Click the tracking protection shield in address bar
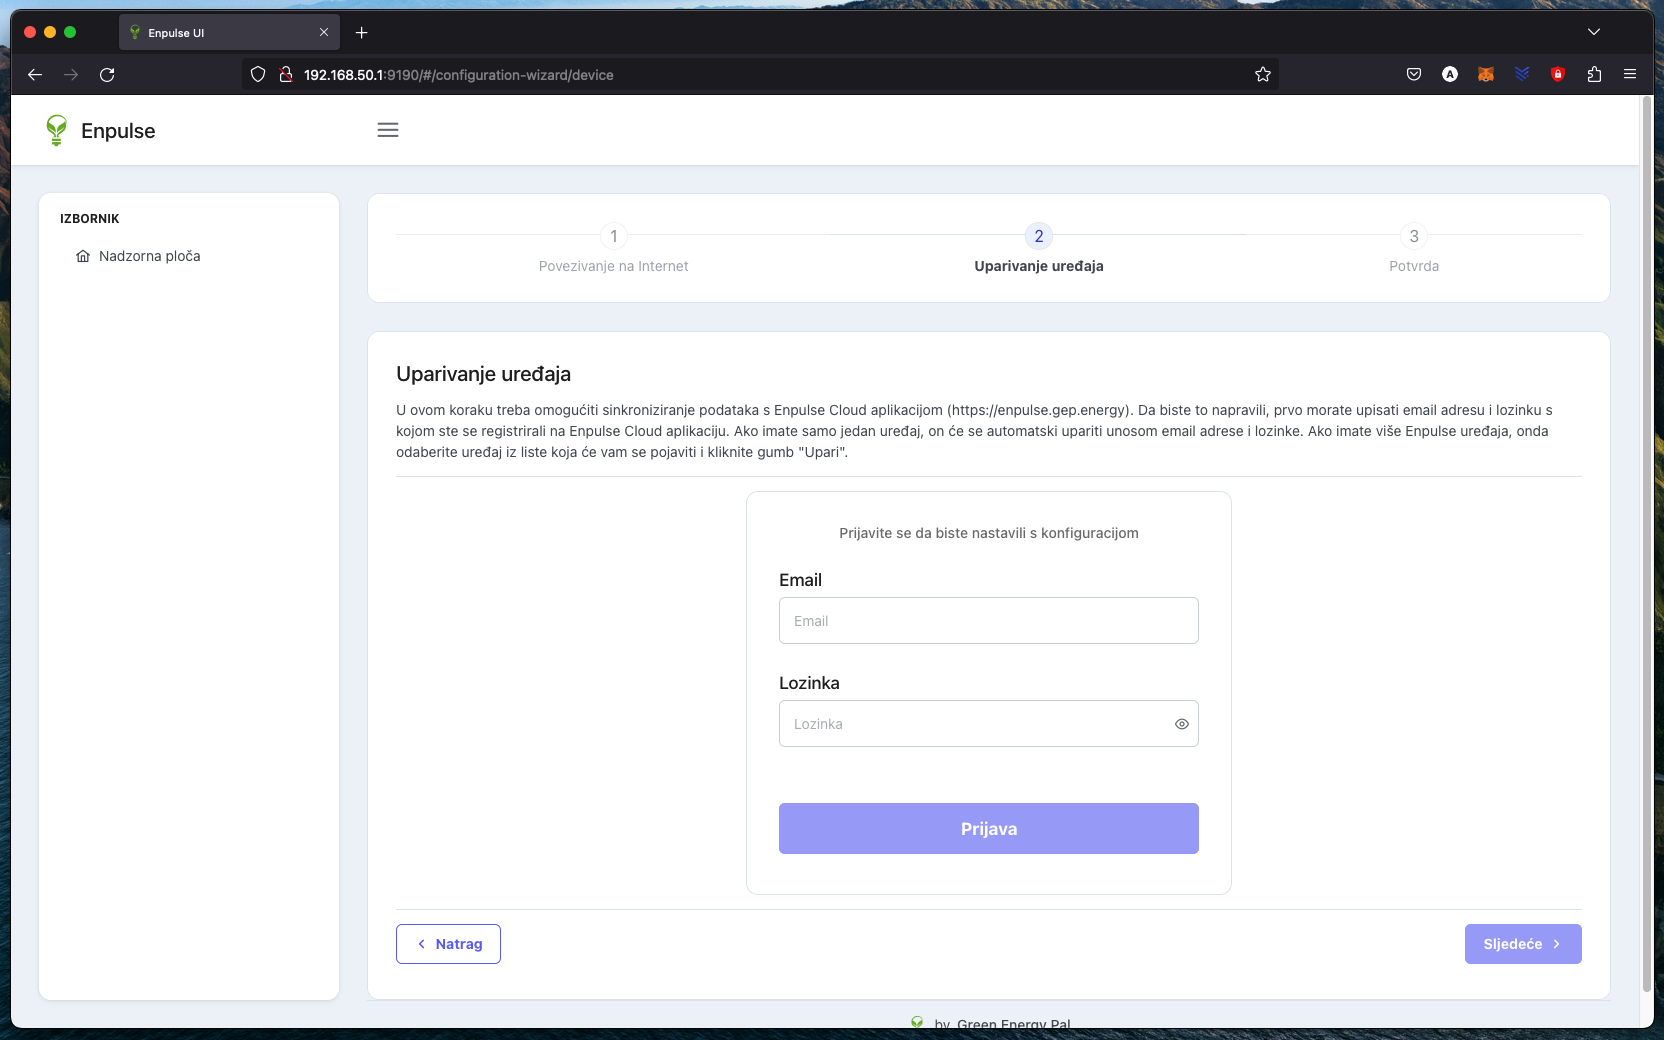This screenshot has width=1664, height=1040. pyautogui.click(x=259, y=74)
